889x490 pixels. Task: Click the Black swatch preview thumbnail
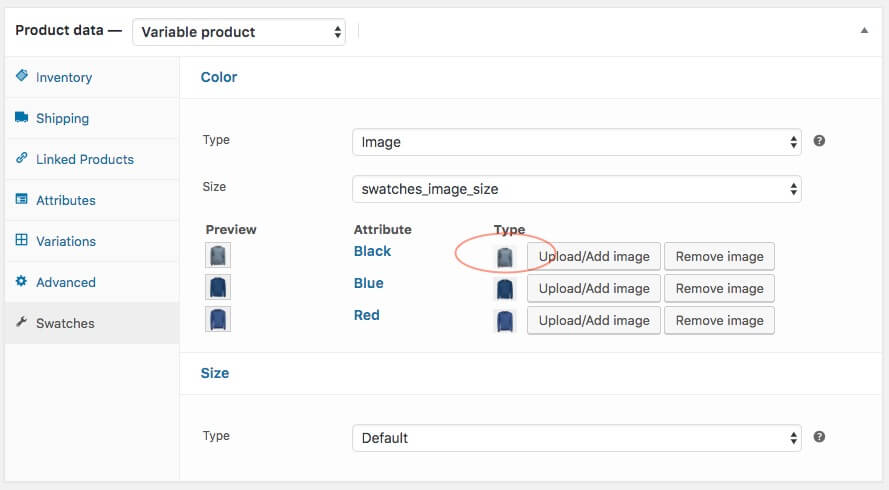point(218,256)
